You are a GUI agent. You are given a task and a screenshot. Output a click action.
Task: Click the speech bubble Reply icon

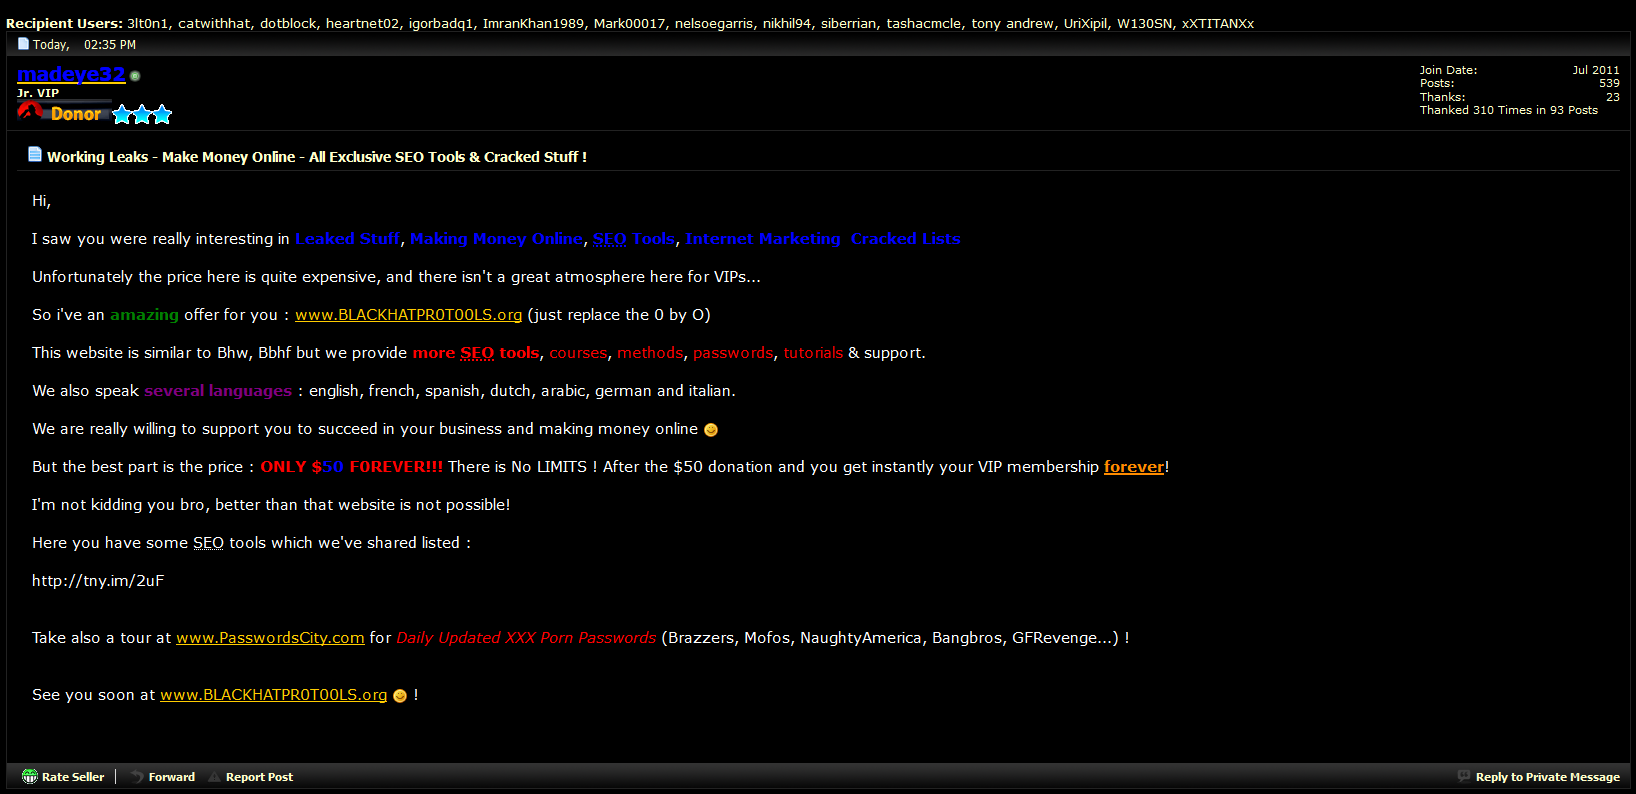1464,776
